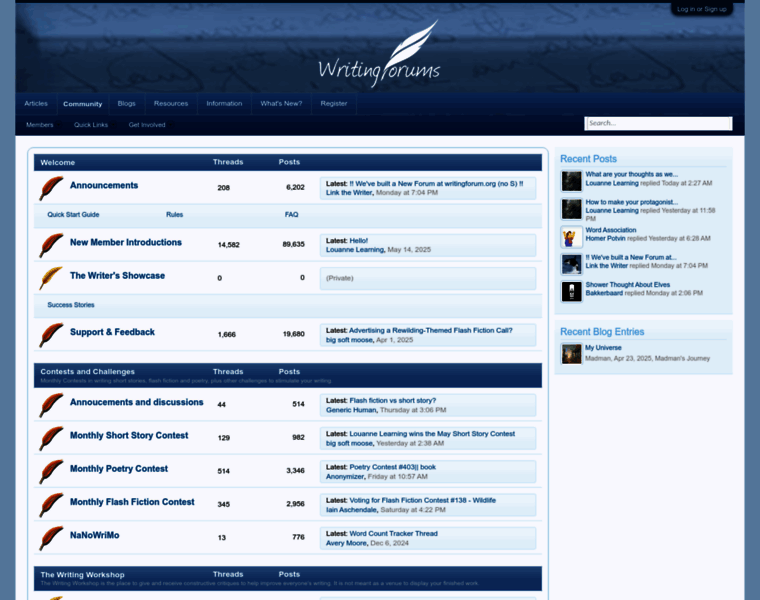This screenshot has height=600, width=760.
Task: Open the What's New? tab
Action: 281,104
